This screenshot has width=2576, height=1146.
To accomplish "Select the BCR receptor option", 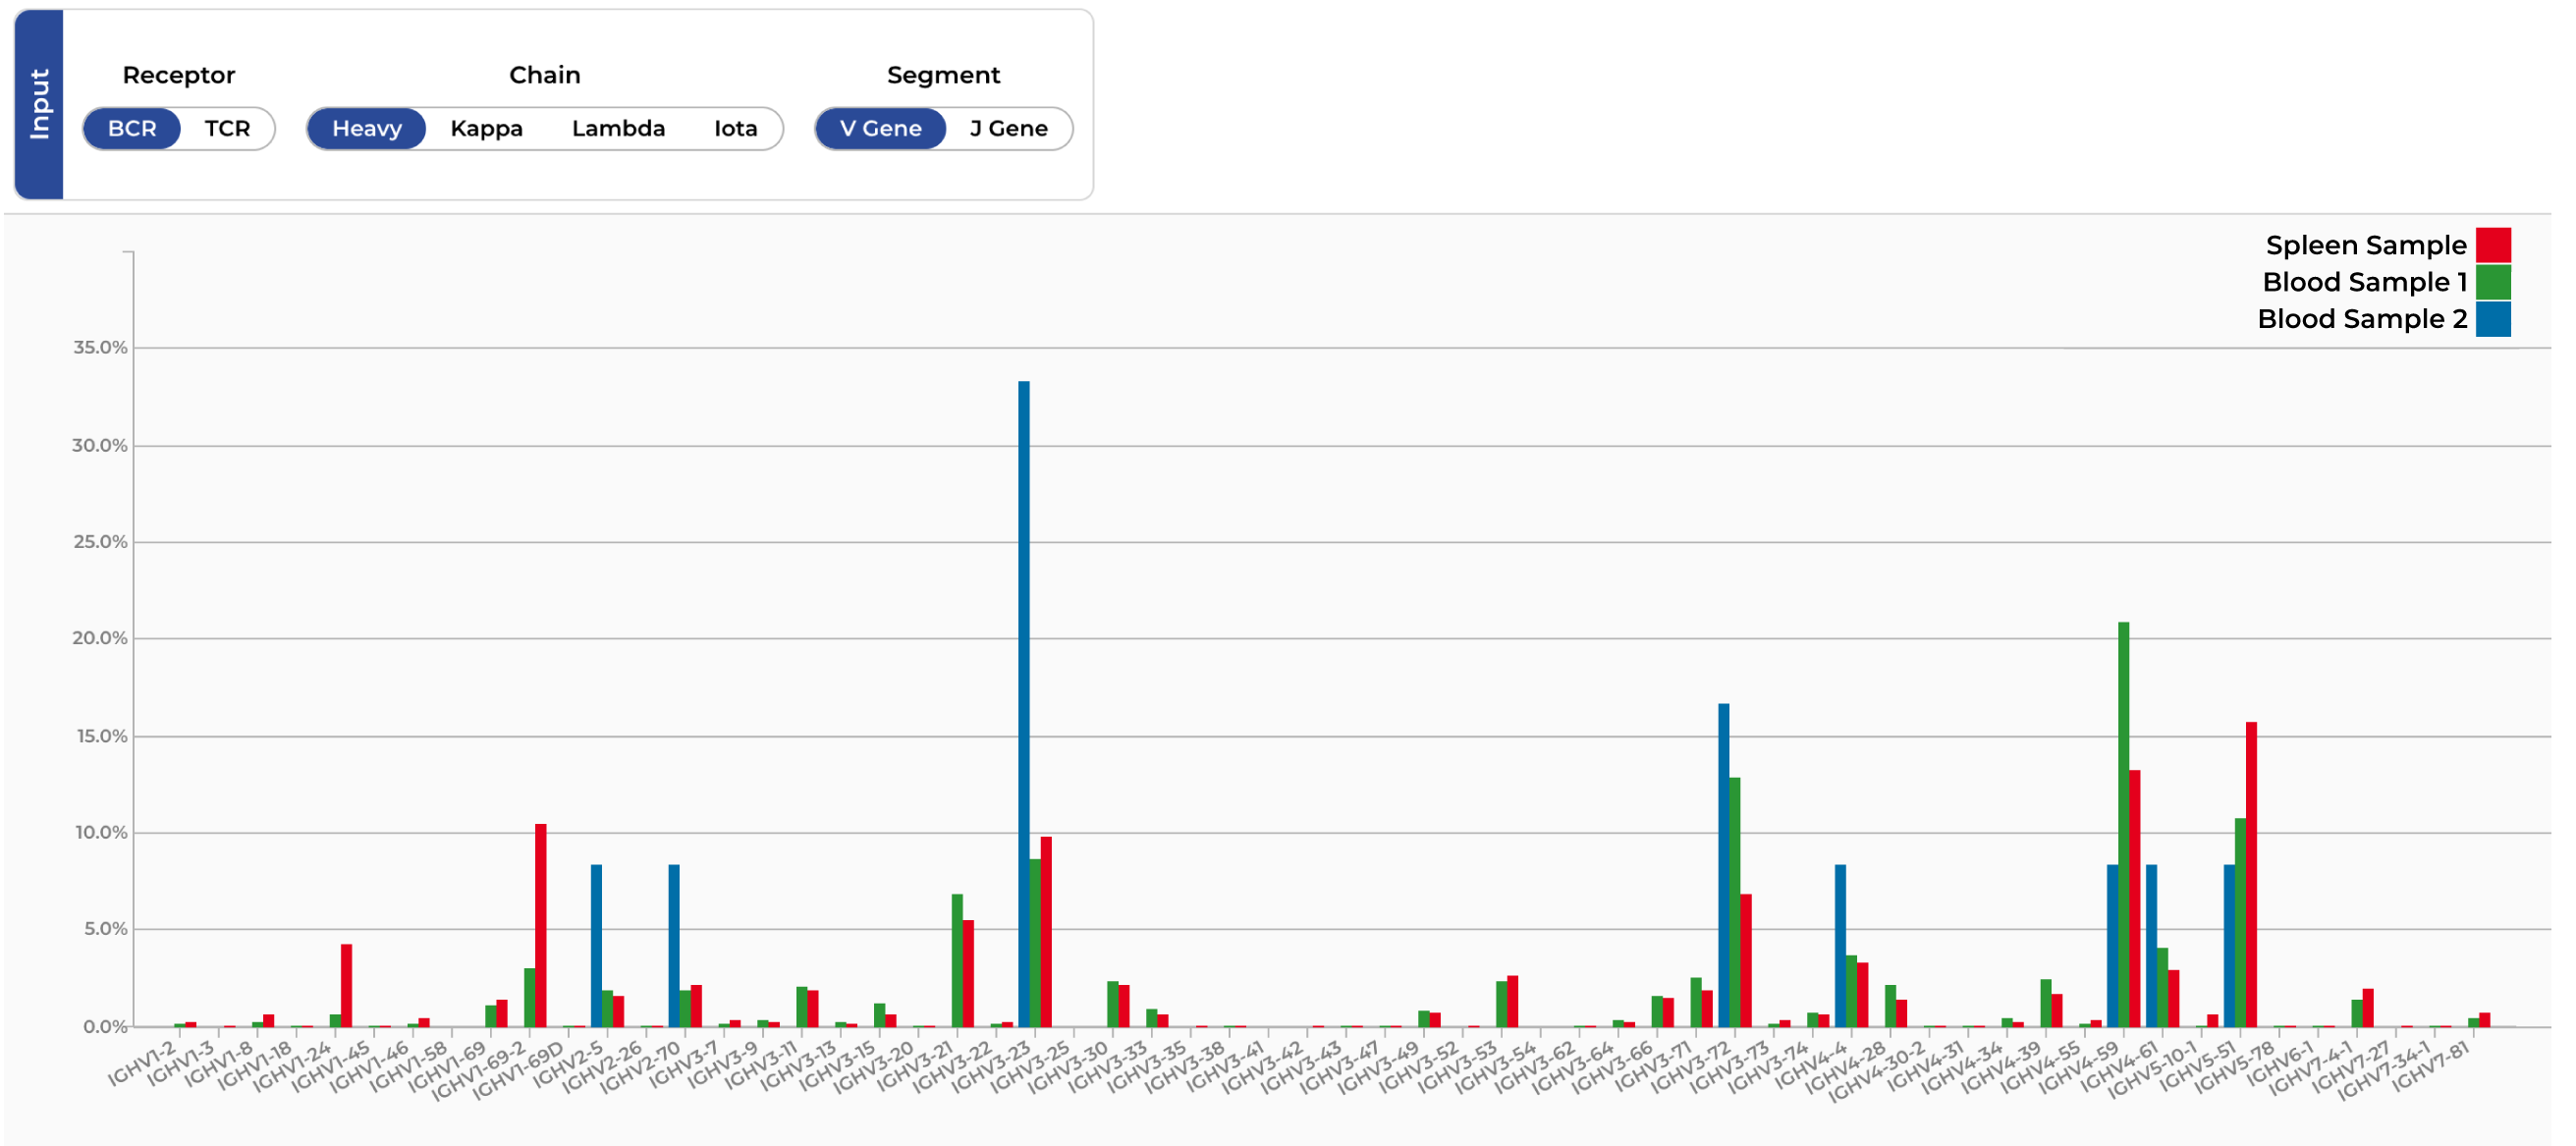I will click(131, 129).
